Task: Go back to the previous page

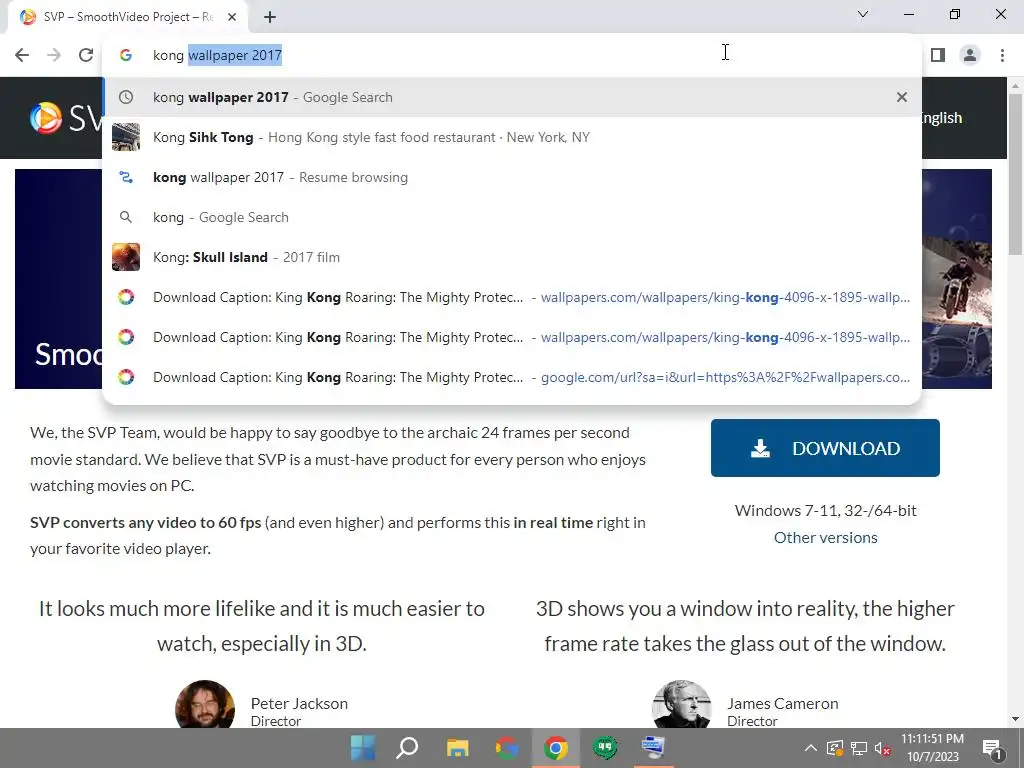Action: pos(22,55)
